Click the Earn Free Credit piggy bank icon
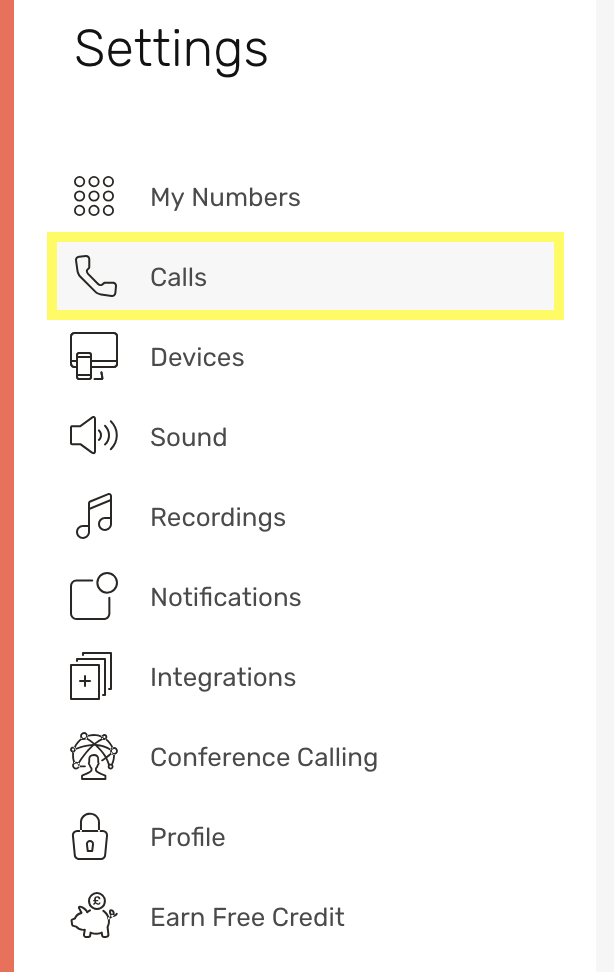Viewport: 614px width, 972px height. [x=92, y=917]
